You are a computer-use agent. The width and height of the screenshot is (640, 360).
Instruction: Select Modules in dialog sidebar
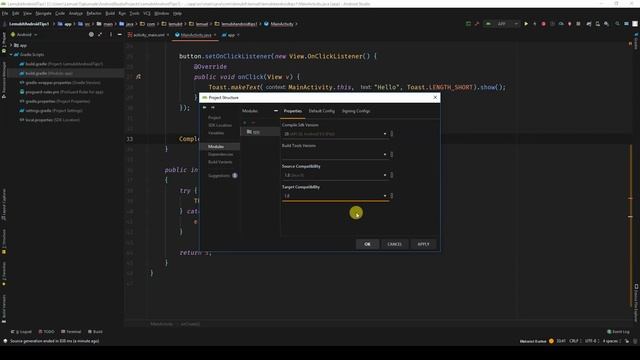216,147
